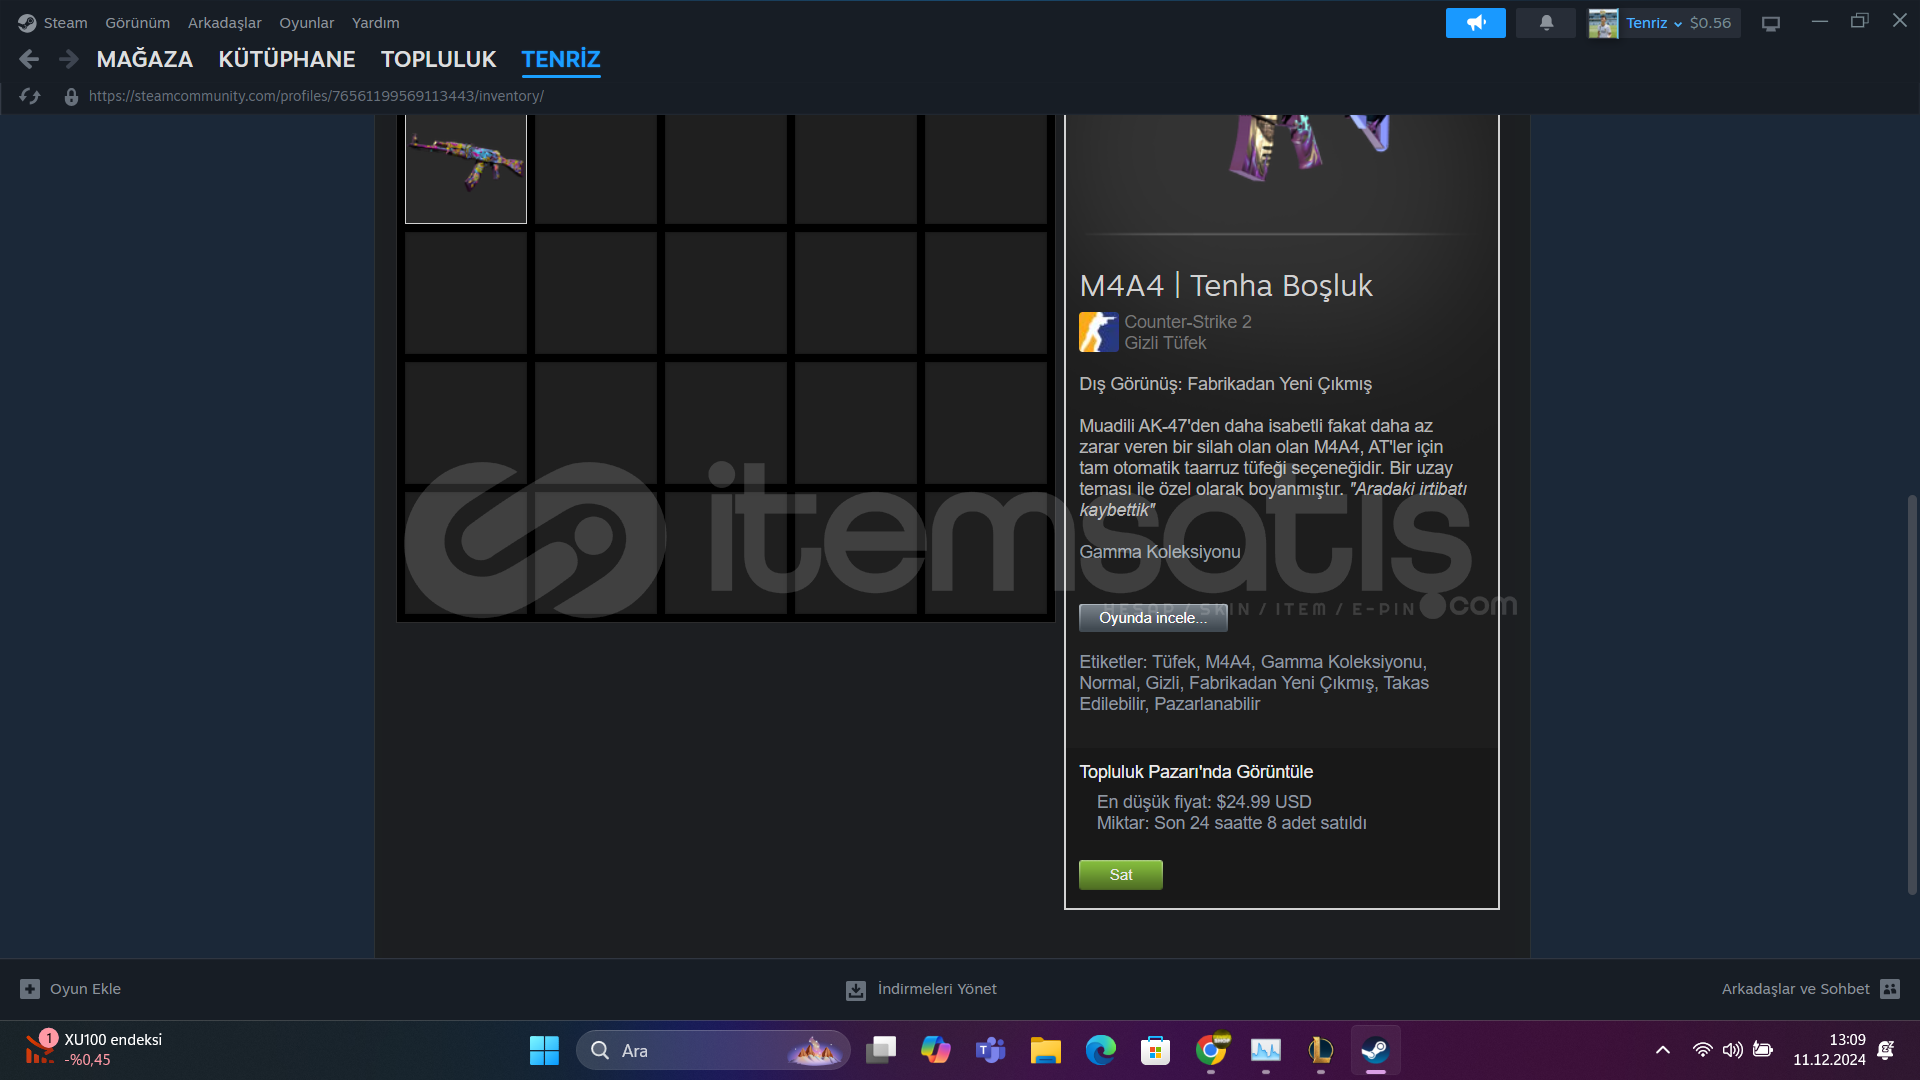Expand the system tray hidden icons chevron
1920x1080 pixels.
pyautogui.click(x=1662, y=1050)
